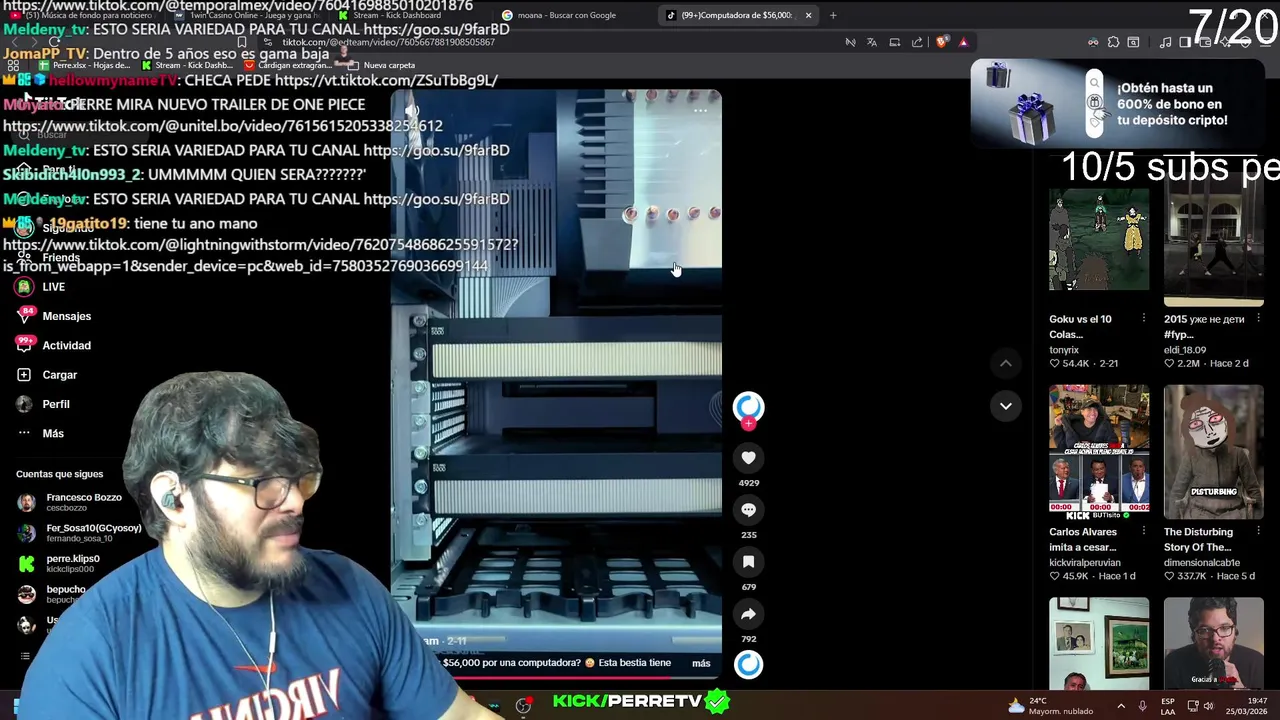
Task: Open the Goku vs el 10 Colas thumbnail
Action: [1099, 239]
